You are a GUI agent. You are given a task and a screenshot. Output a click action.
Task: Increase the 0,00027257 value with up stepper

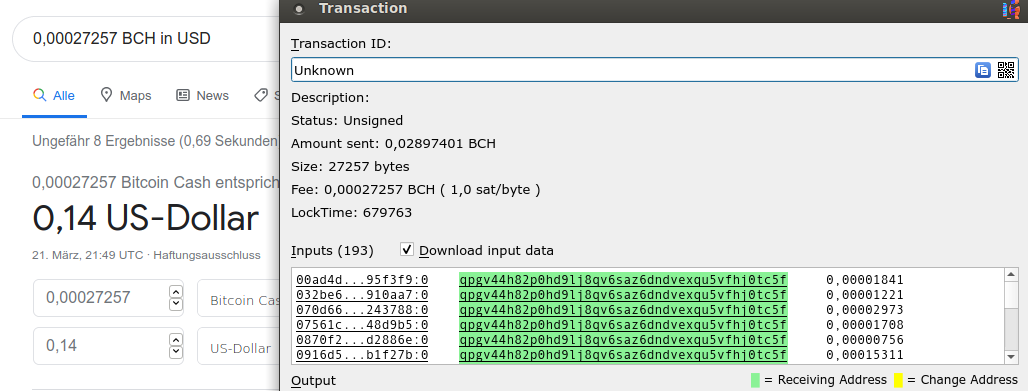[176, 291]
